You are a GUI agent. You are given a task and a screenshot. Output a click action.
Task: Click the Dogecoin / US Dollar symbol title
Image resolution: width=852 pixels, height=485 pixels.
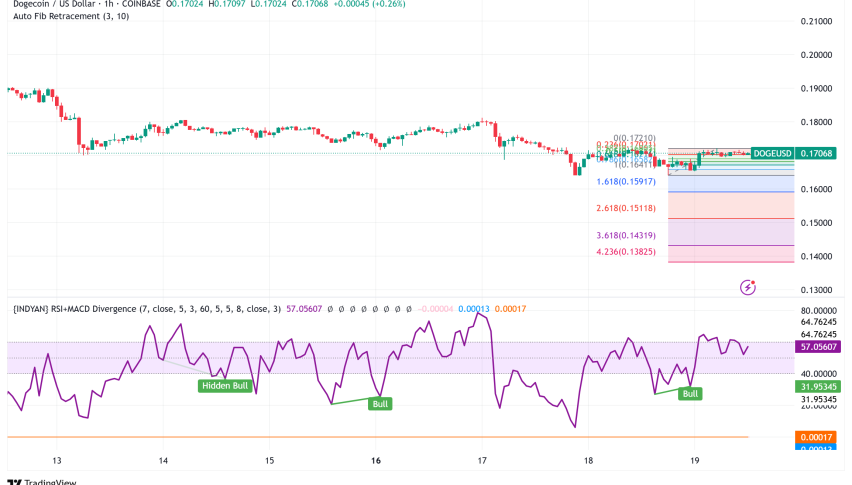click(x=54, y=4)
